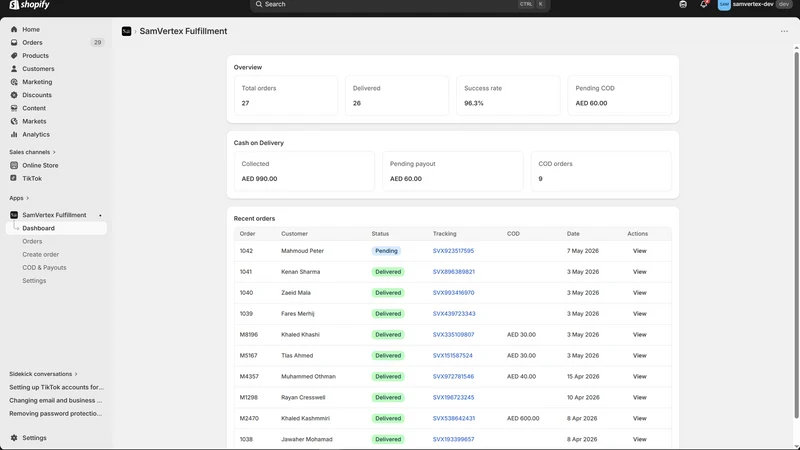The height and width of the screenshot is (450, 800).
Task: Open the Settings gear icon at the sidebar bottom
Action: [x=14, y=438]
